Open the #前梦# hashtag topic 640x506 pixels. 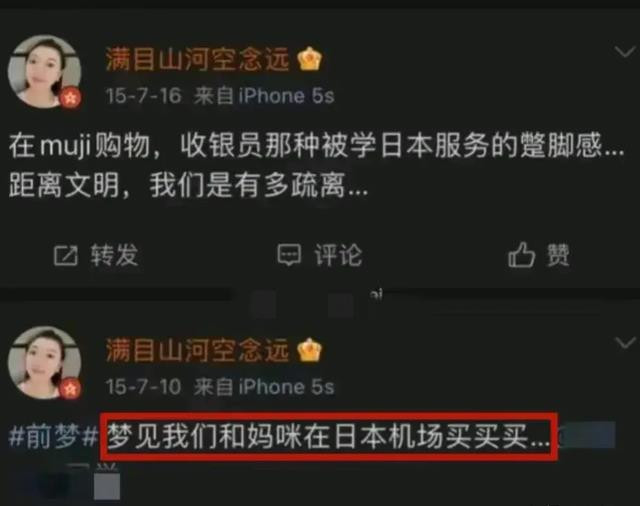tap(53, 437)
